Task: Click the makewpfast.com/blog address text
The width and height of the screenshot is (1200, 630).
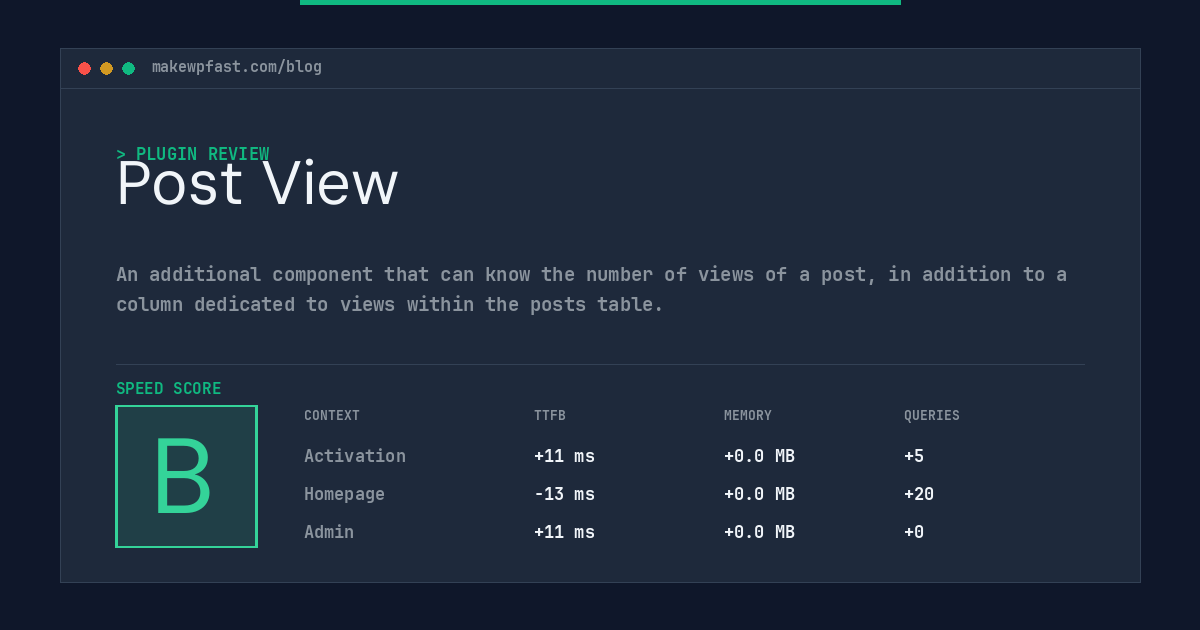Action: click(x=237, y=67)
